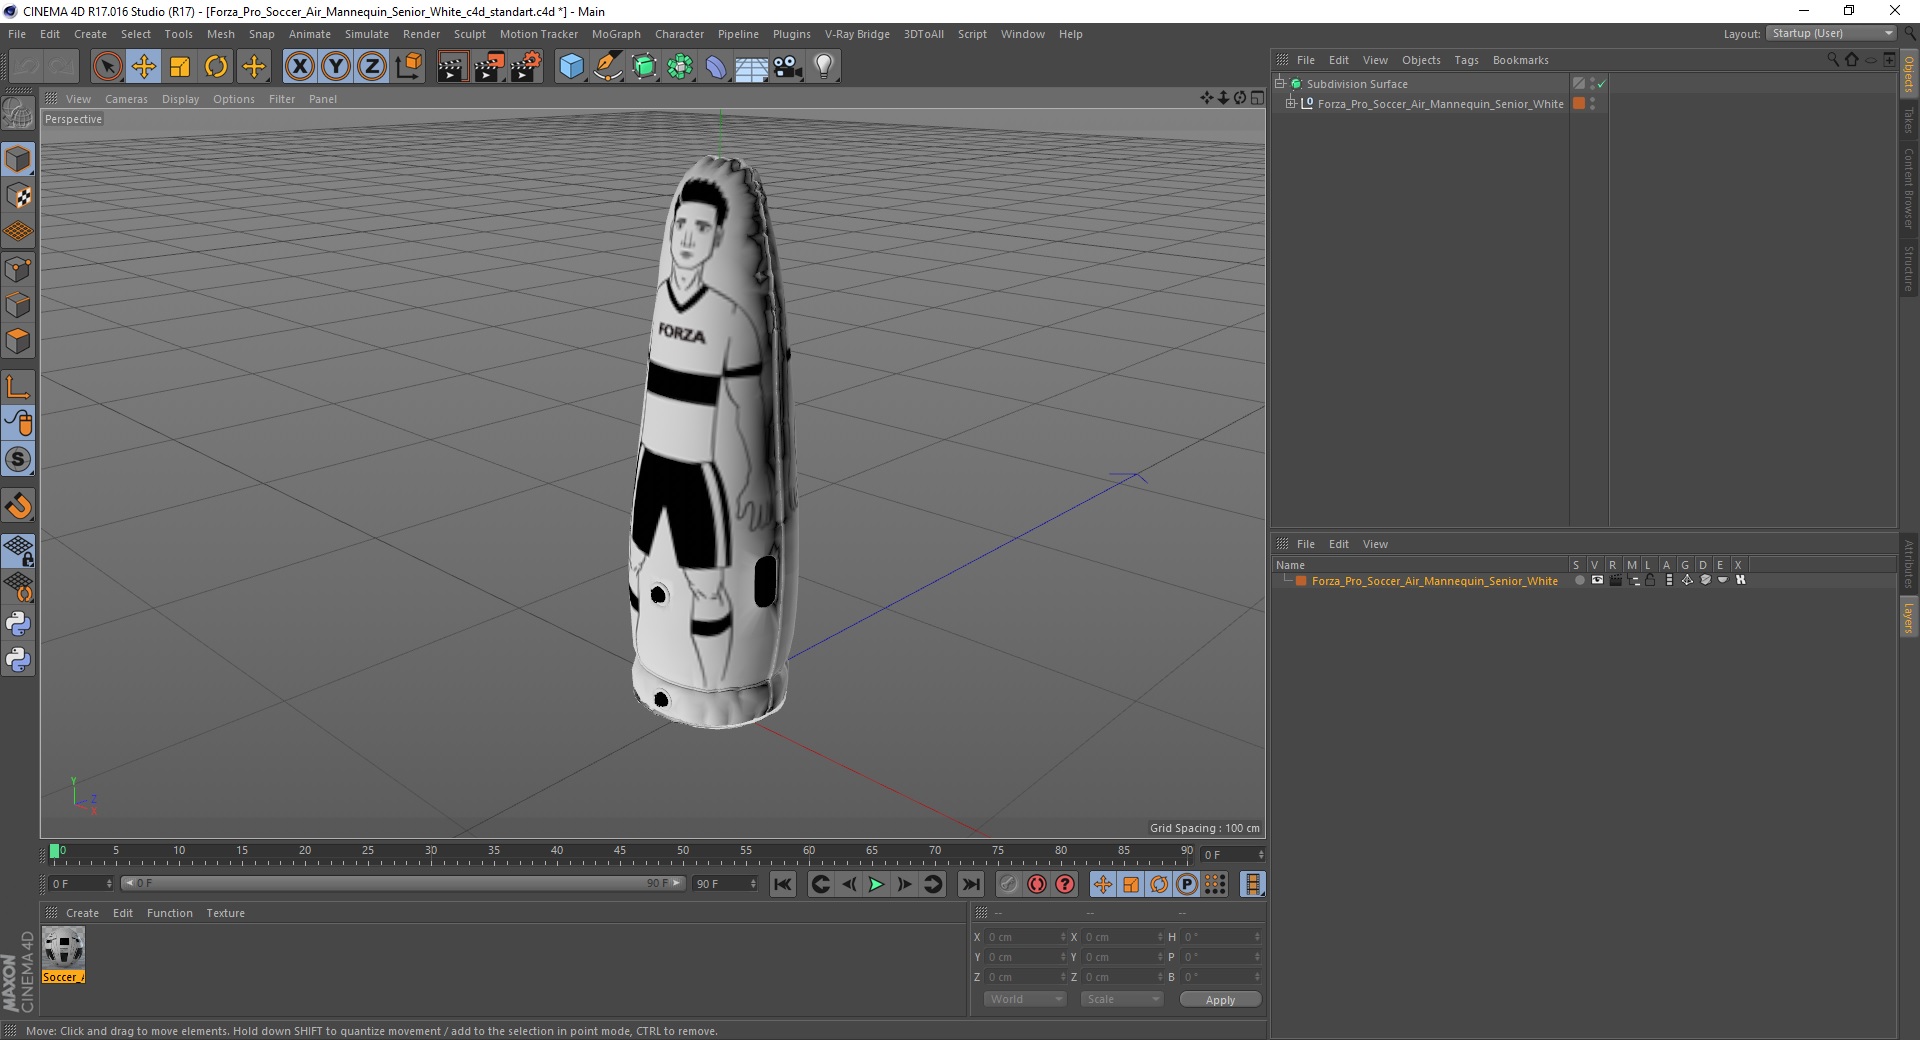This screenshot has height=1040, width=1920.
Task: Select the Live Selection tool
Action: click(107, 67)
